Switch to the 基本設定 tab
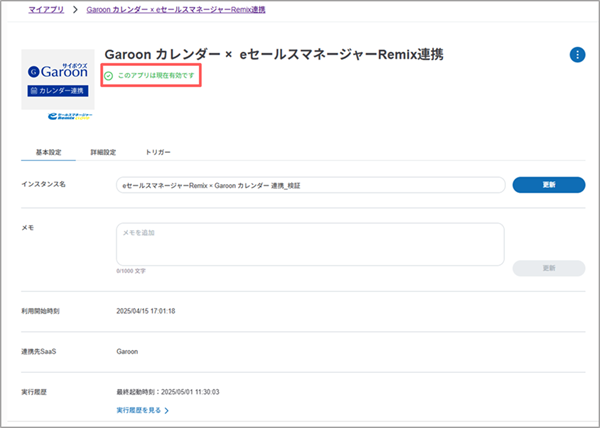This screenshot has width=600, height=428. [x=41, y=152]
